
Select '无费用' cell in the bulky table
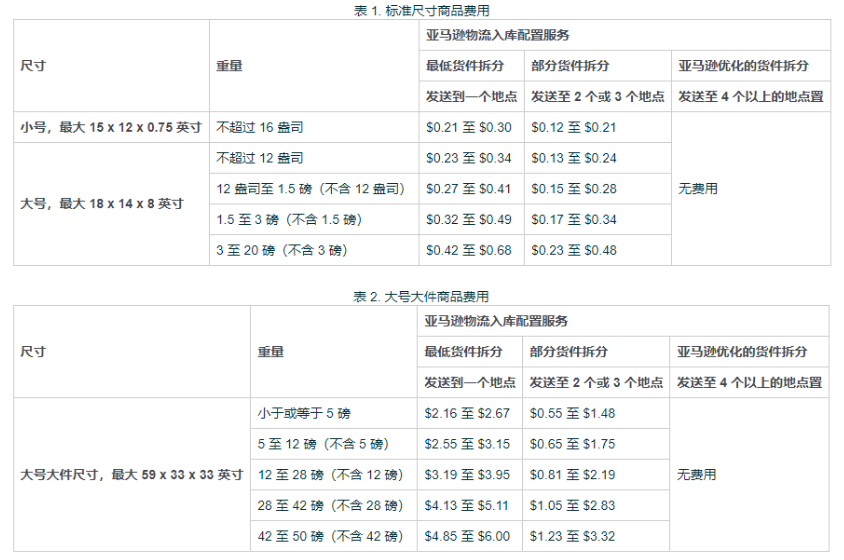pyautogui.click(x=697, y=474)
